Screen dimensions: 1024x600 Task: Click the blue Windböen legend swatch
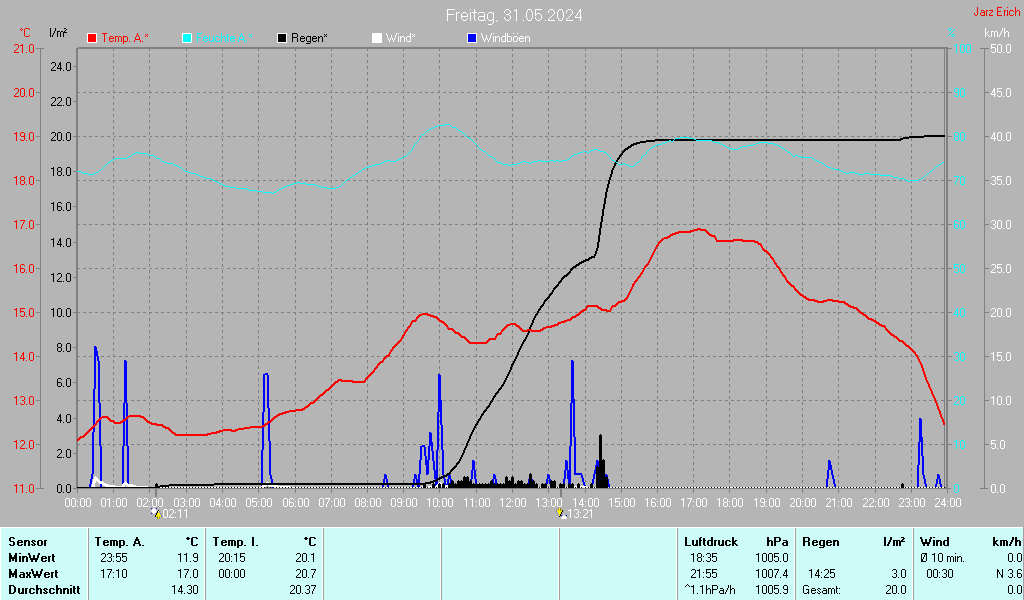click(472, 39)
